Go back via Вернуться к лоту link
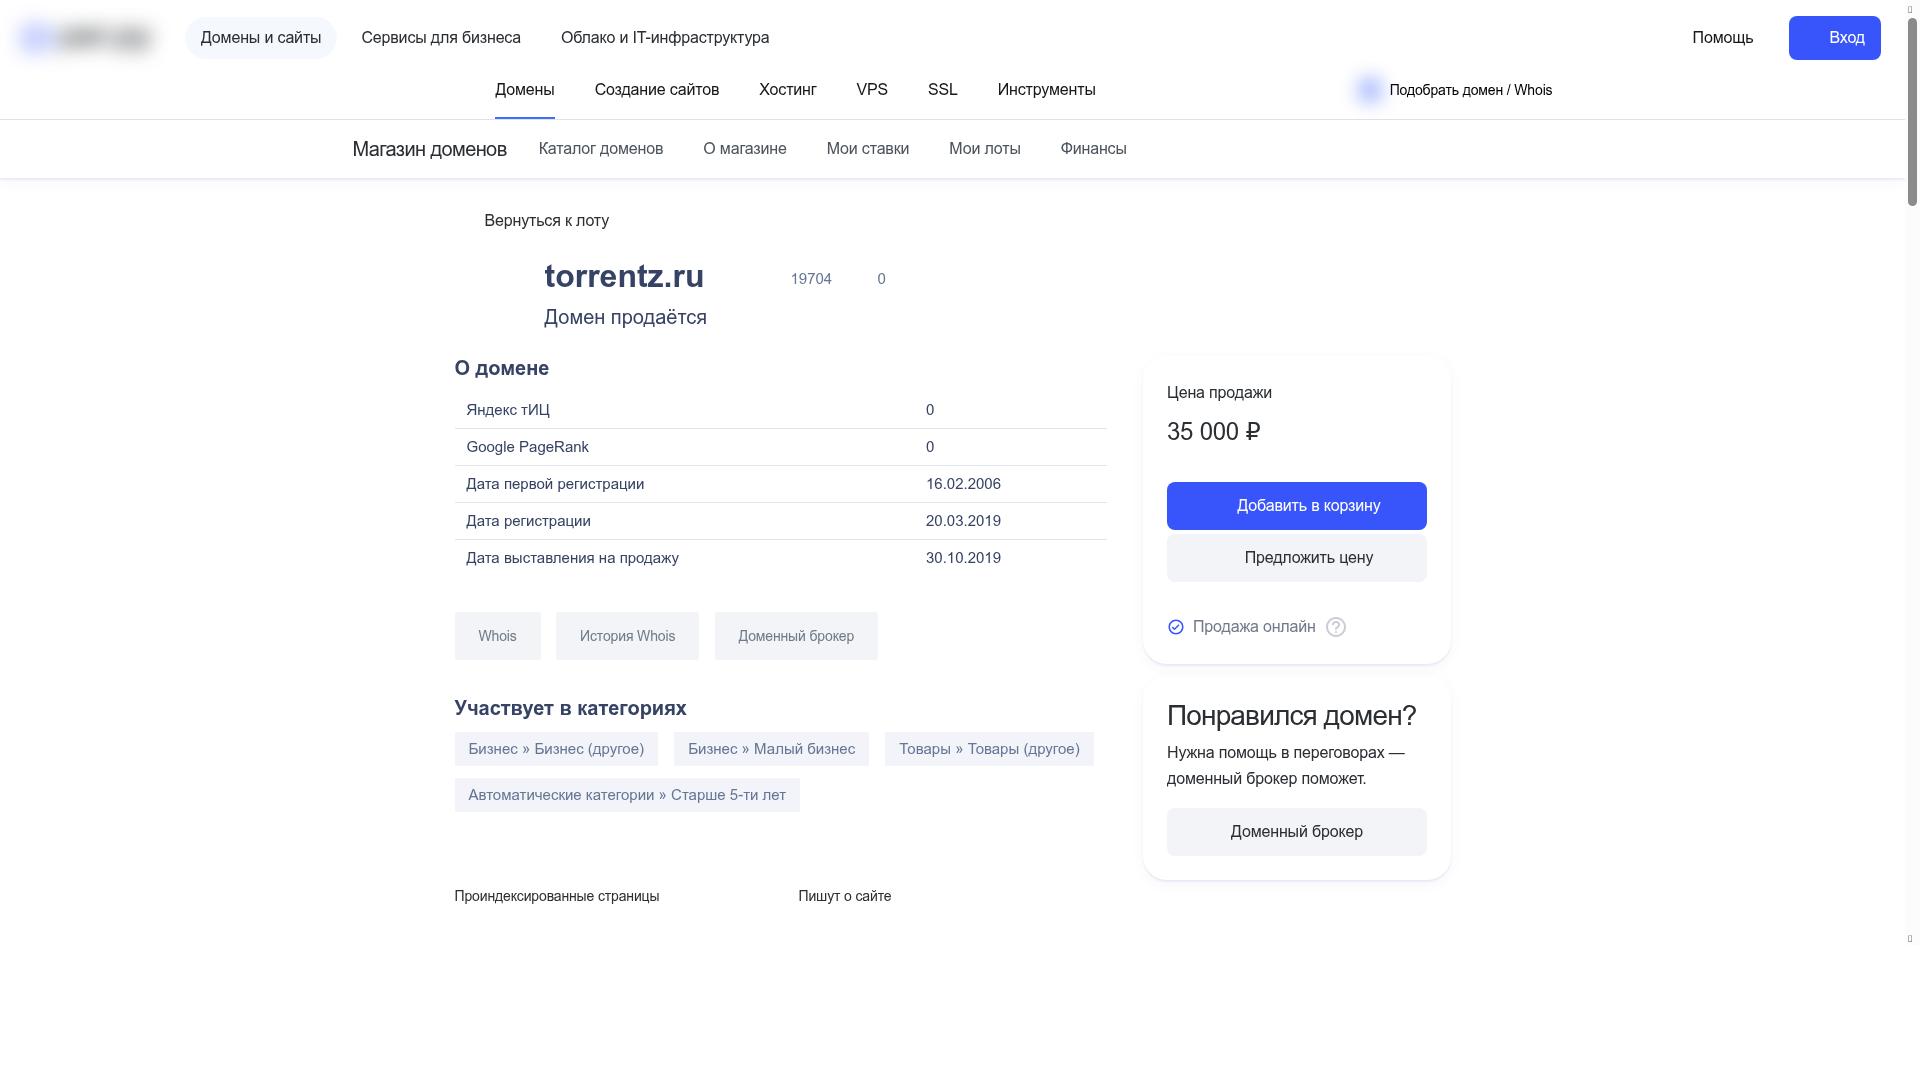The width and height of the screenshot is (1920, 1080). [x=547, y=220]
